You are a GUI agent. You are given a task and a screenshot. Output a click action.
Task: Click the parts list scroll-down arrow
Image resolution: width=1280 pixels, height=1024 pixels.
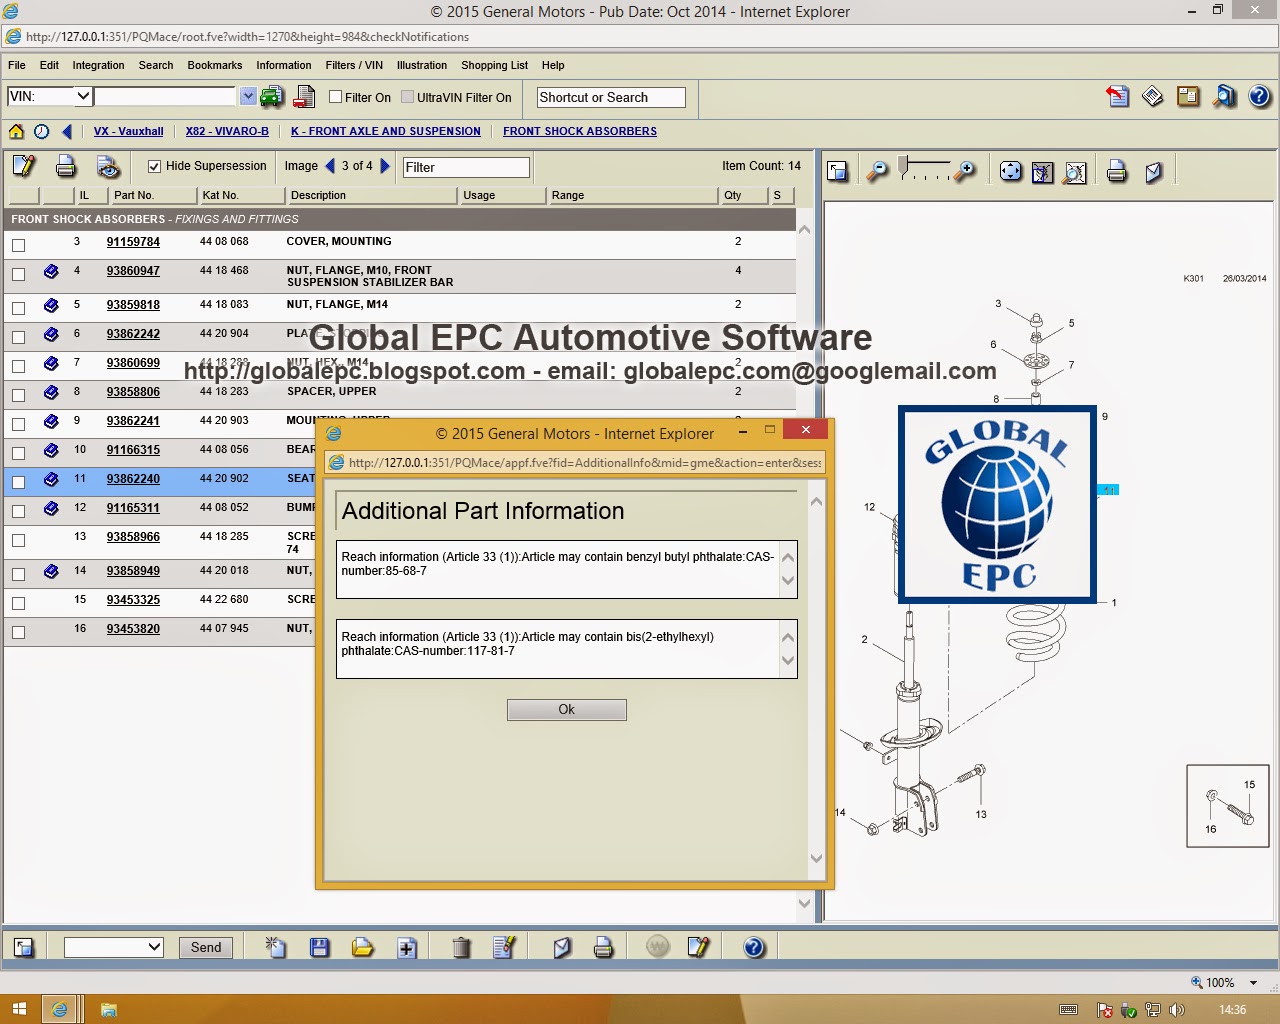[804, 903]
